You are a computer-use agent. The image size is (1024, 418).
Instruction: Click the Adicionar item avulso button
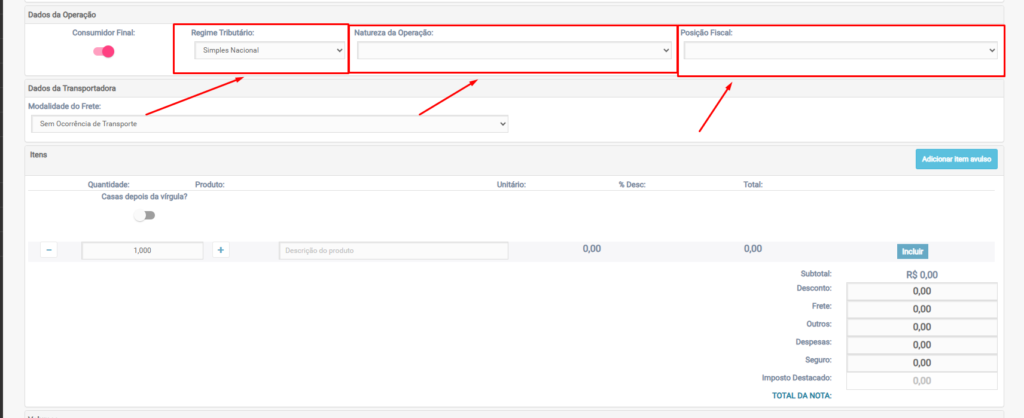(x=956, y=159)
